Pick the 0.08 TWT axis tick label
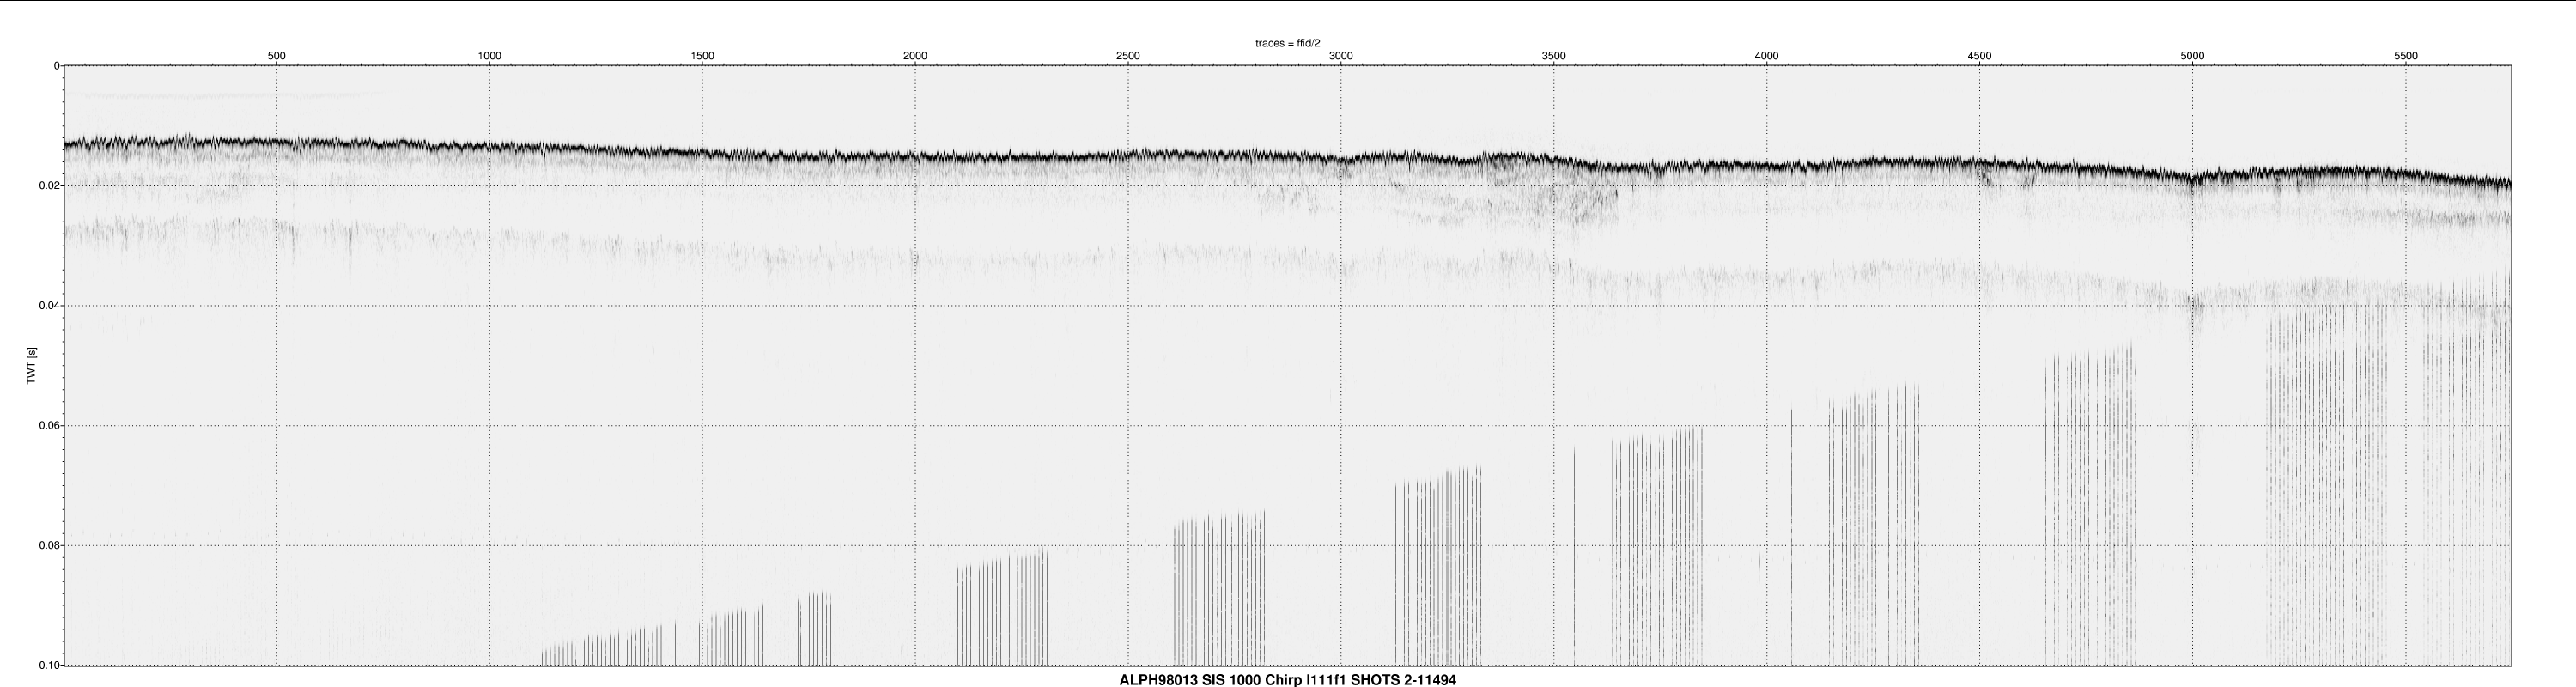This screenshot has width=2576, height=687. point(48,546)
